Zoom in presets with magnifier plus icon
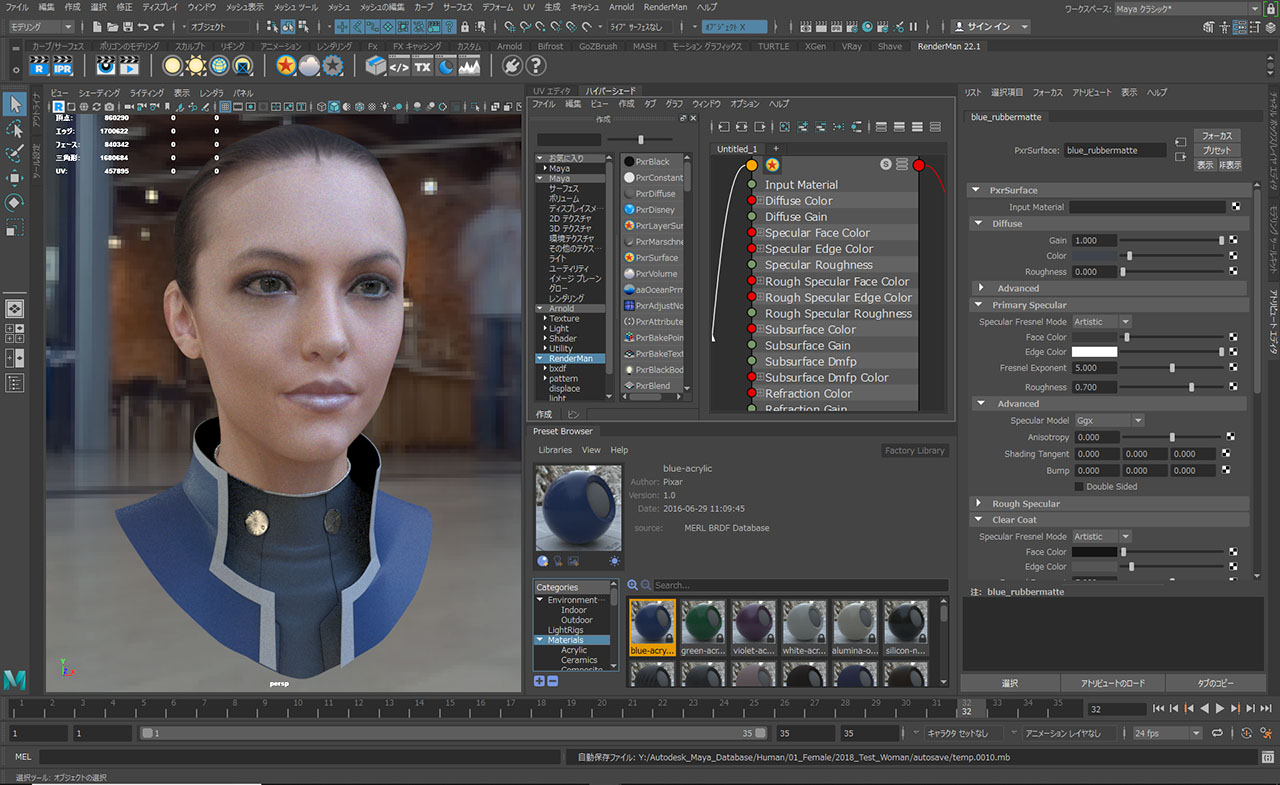 coord(632,585)
